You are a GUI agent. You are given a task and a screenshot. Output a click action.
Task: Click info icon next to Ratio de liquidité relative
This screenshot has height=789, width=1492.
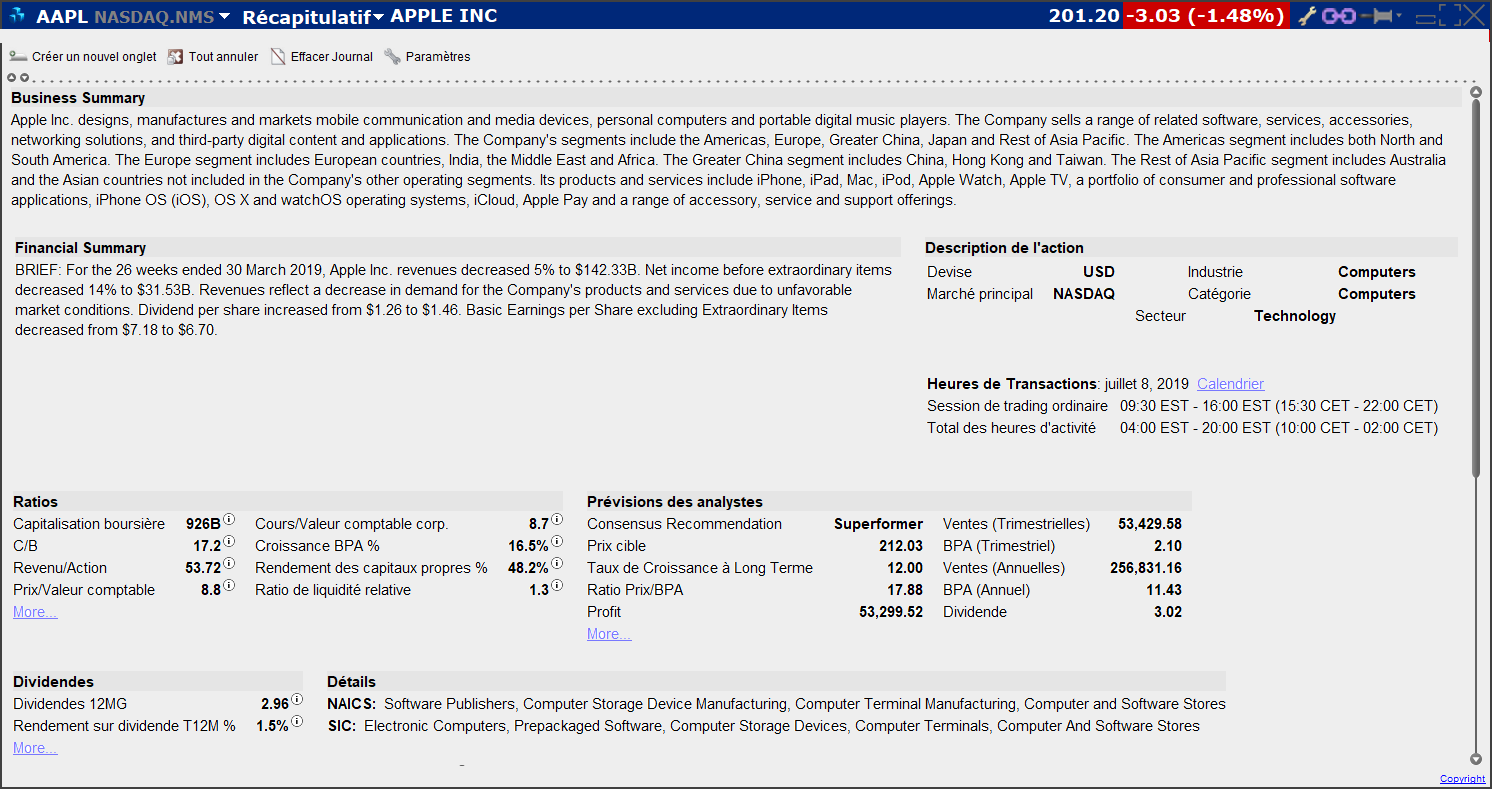[557, 585]
